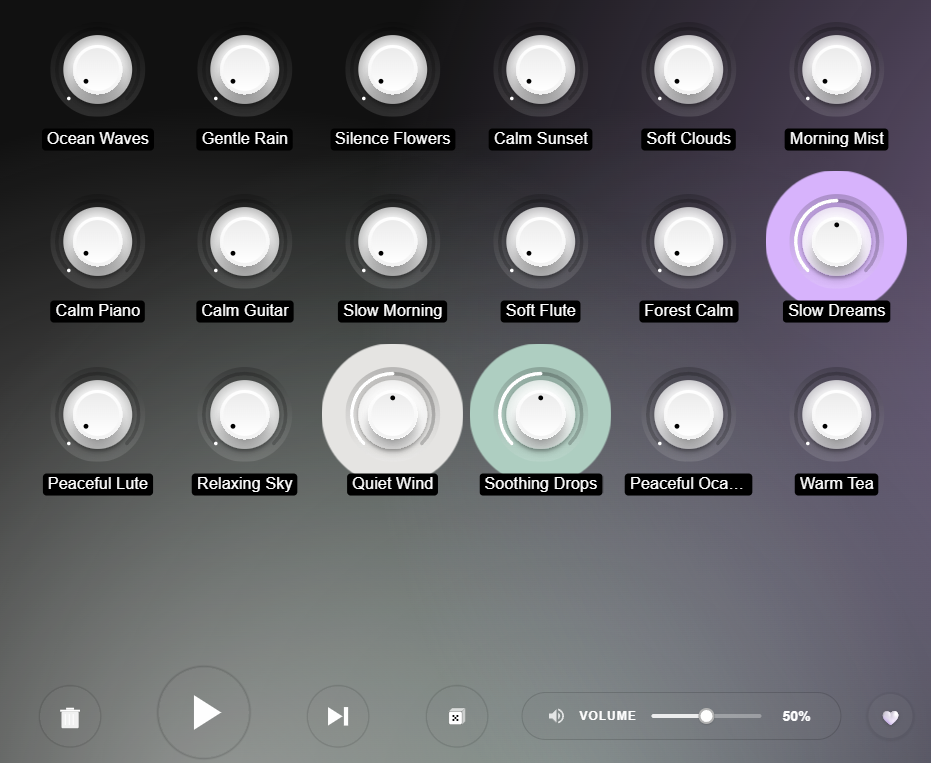
Task: Click the dice randomize icon
Action: [456, 716]
